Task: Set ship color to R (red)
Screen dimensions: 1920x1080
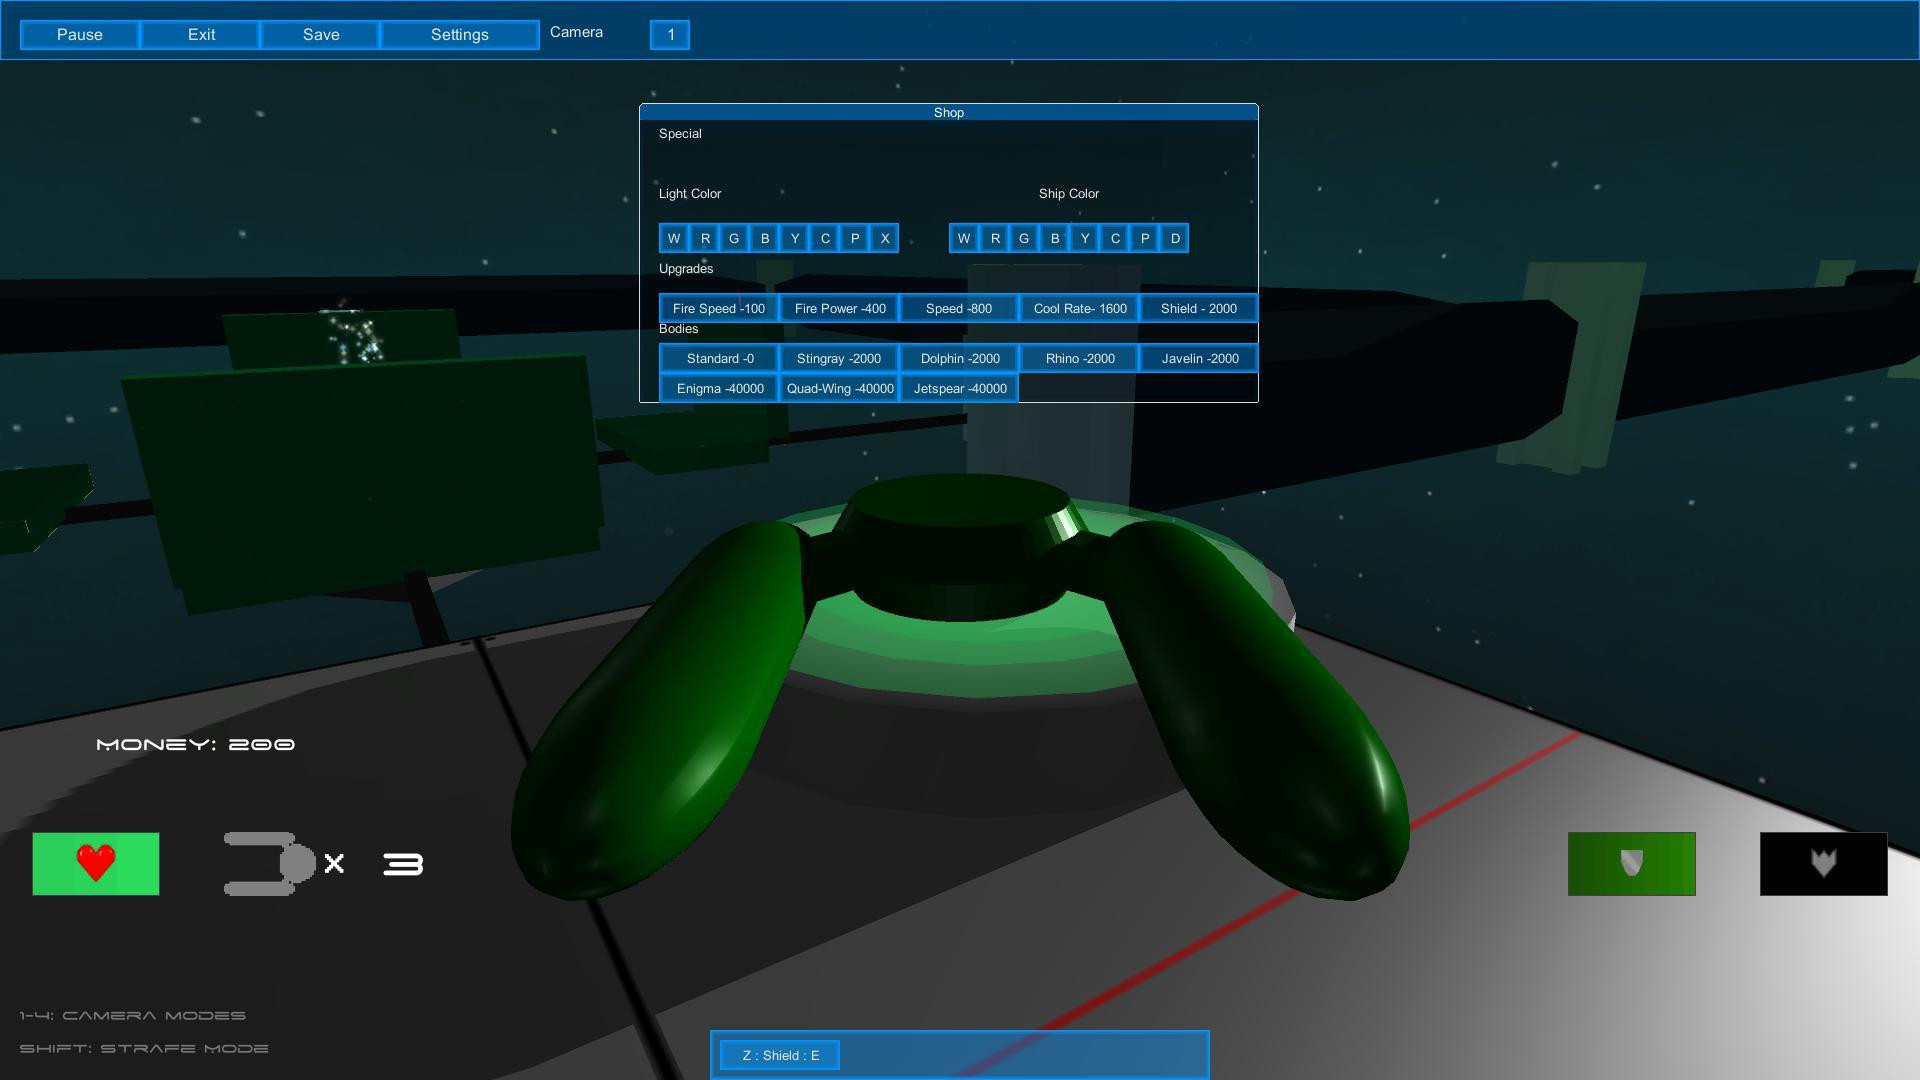Action: 995,238
